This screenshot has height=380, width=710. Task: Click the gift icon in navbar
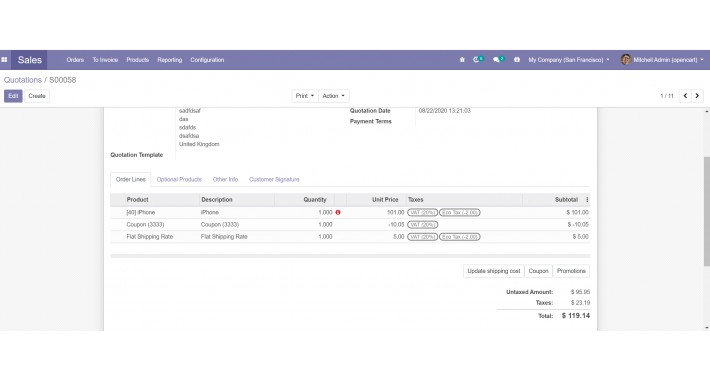tap(517, 60)
